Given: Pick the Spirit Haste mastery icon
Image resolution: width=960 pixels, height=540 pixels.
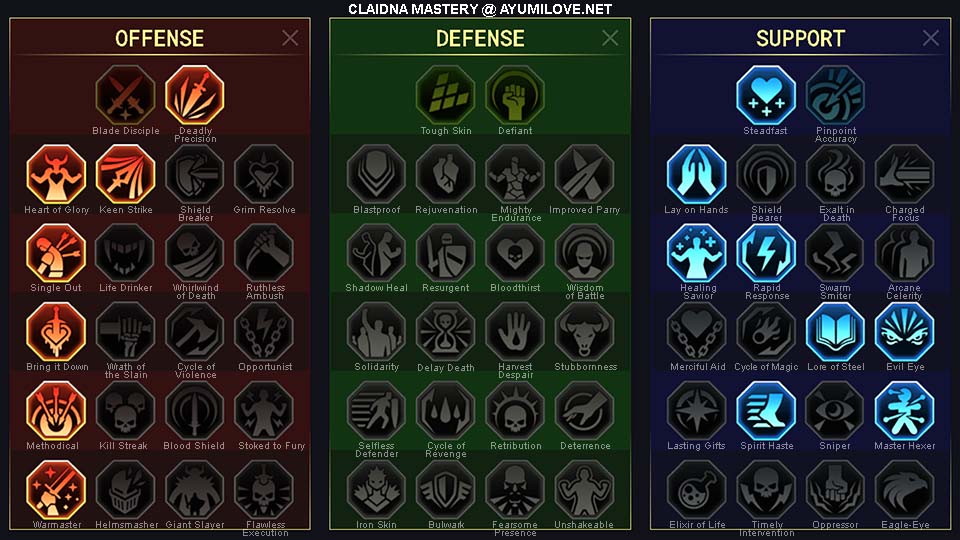Looking at the screenshot, I should click(766, 411).
